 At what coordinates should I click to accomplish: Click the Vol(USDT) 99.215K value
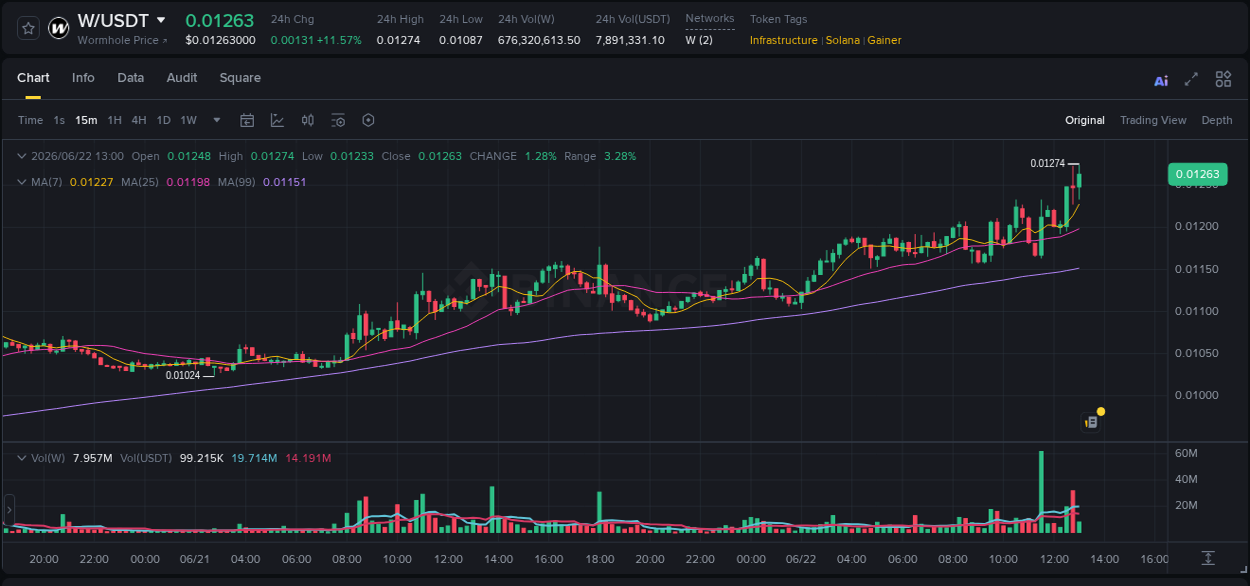click(201, 458)
